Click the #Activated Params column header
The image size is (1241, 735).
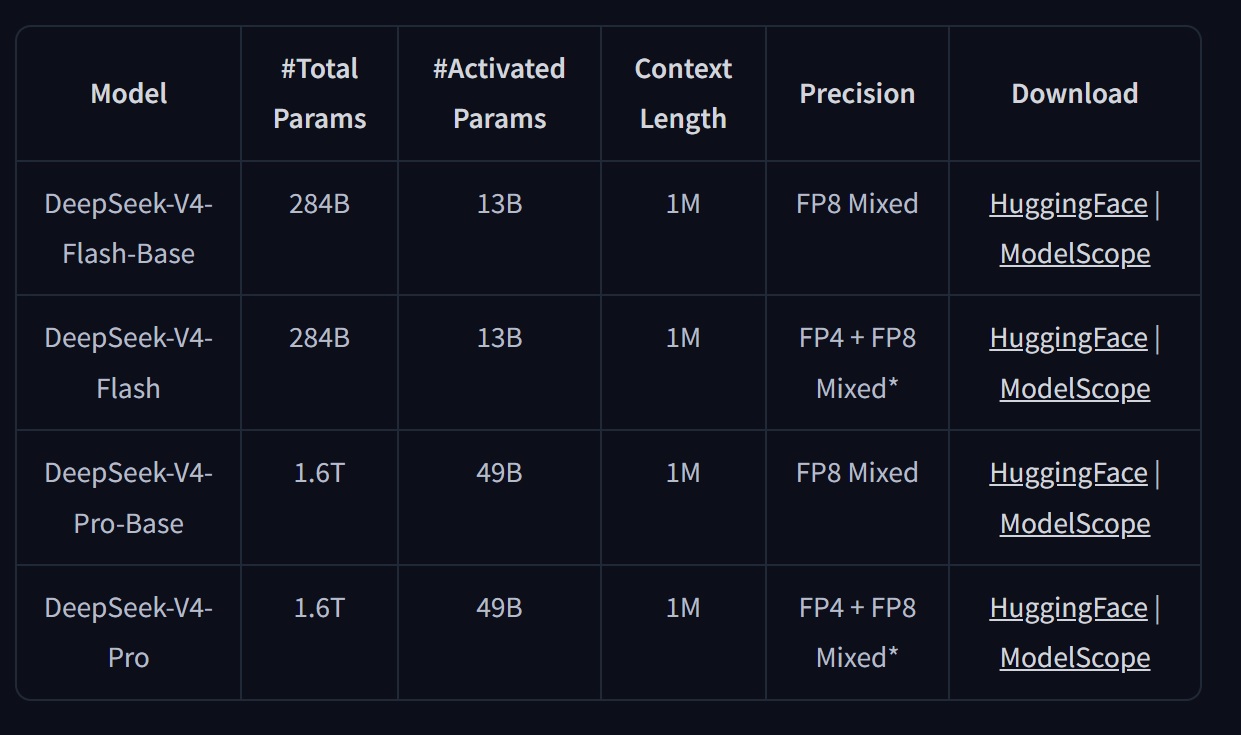(499, 94)
